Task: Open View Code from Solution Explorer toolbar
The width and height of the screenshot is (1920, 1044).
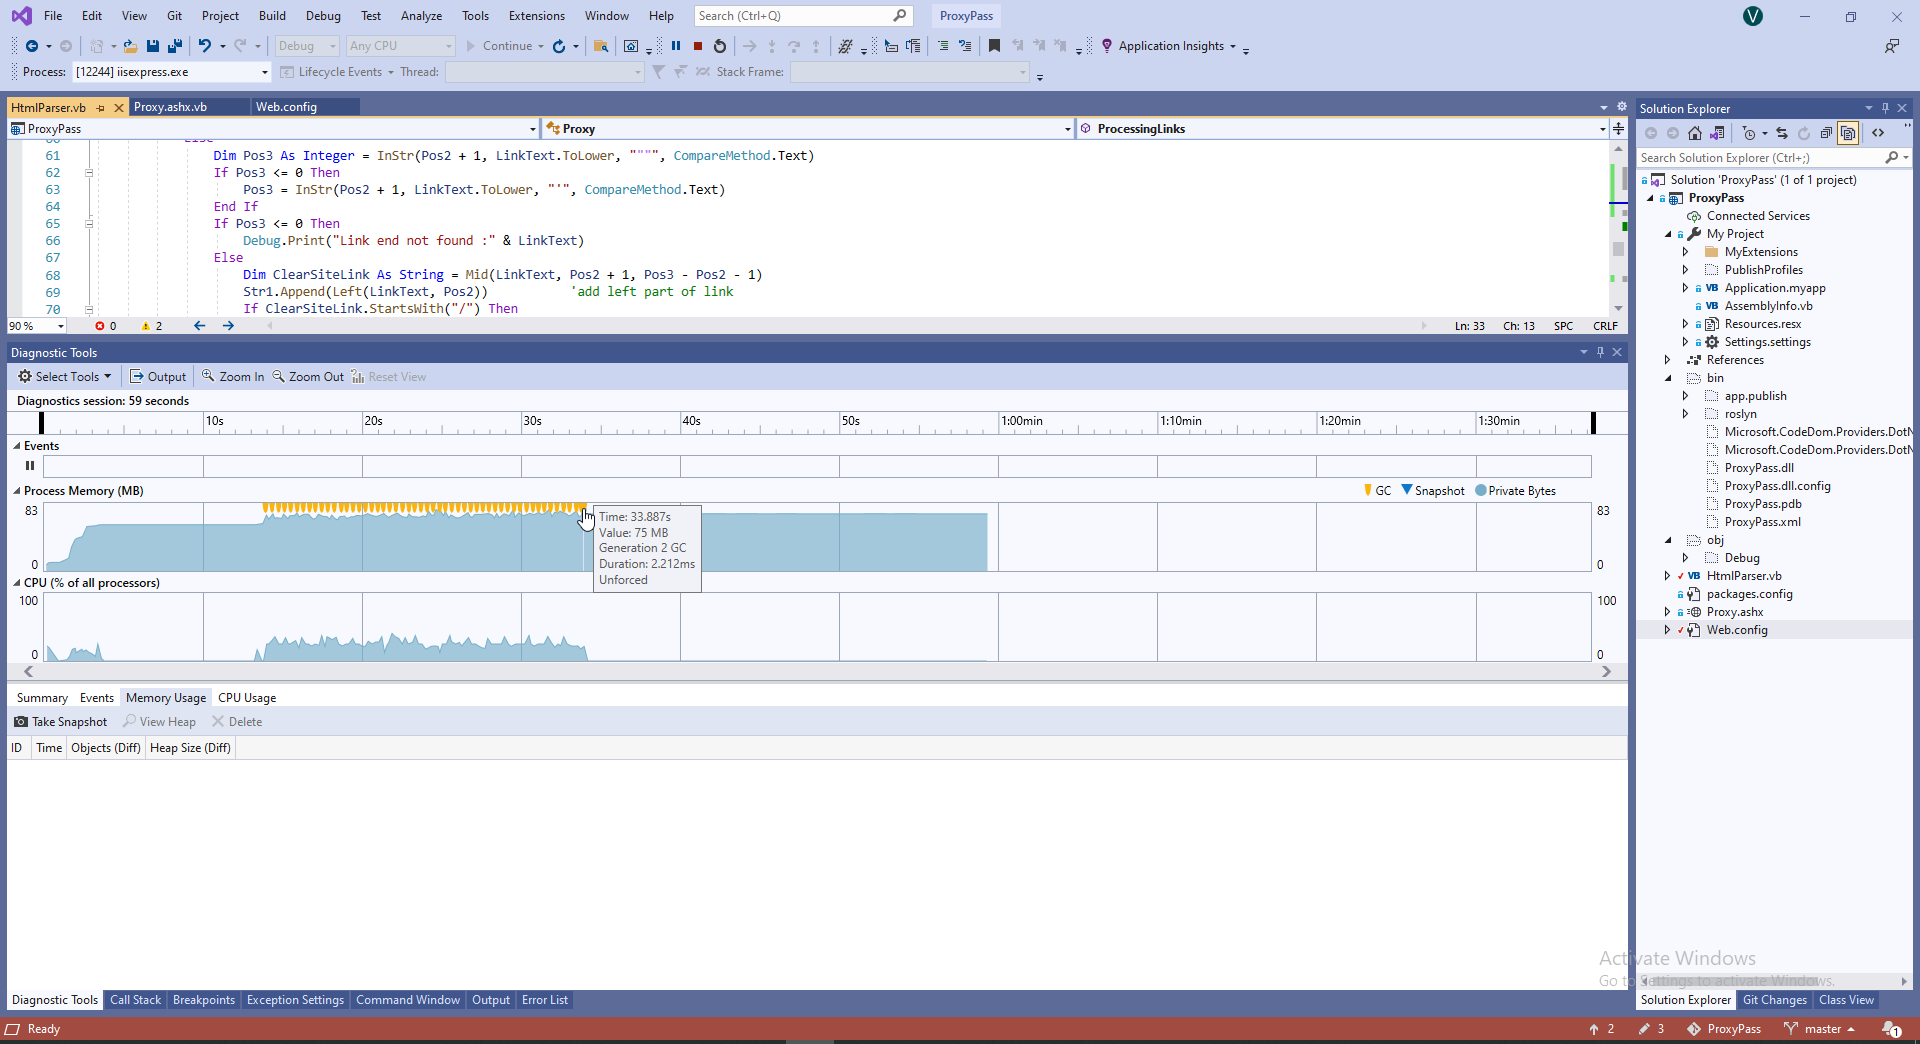Action: coord(1878,133)
